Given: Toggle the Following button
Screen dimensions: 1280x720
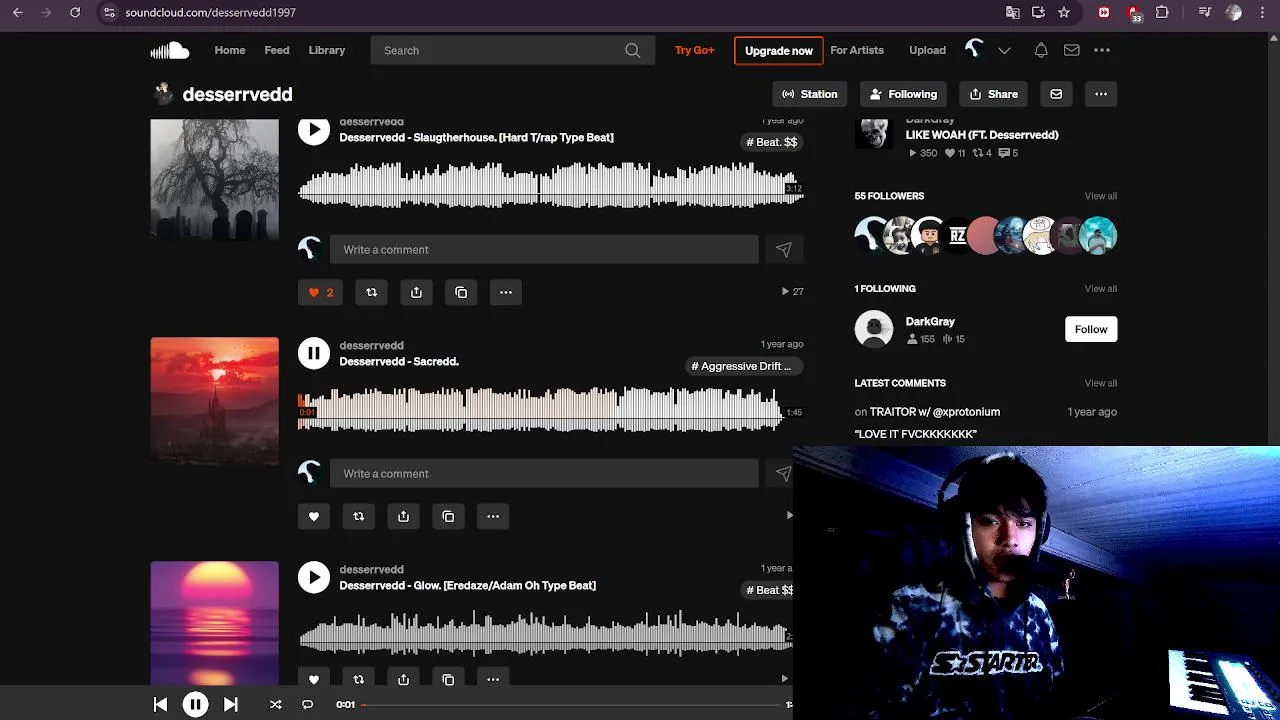Looking at the screenshot, I should [x=904, y=94].
